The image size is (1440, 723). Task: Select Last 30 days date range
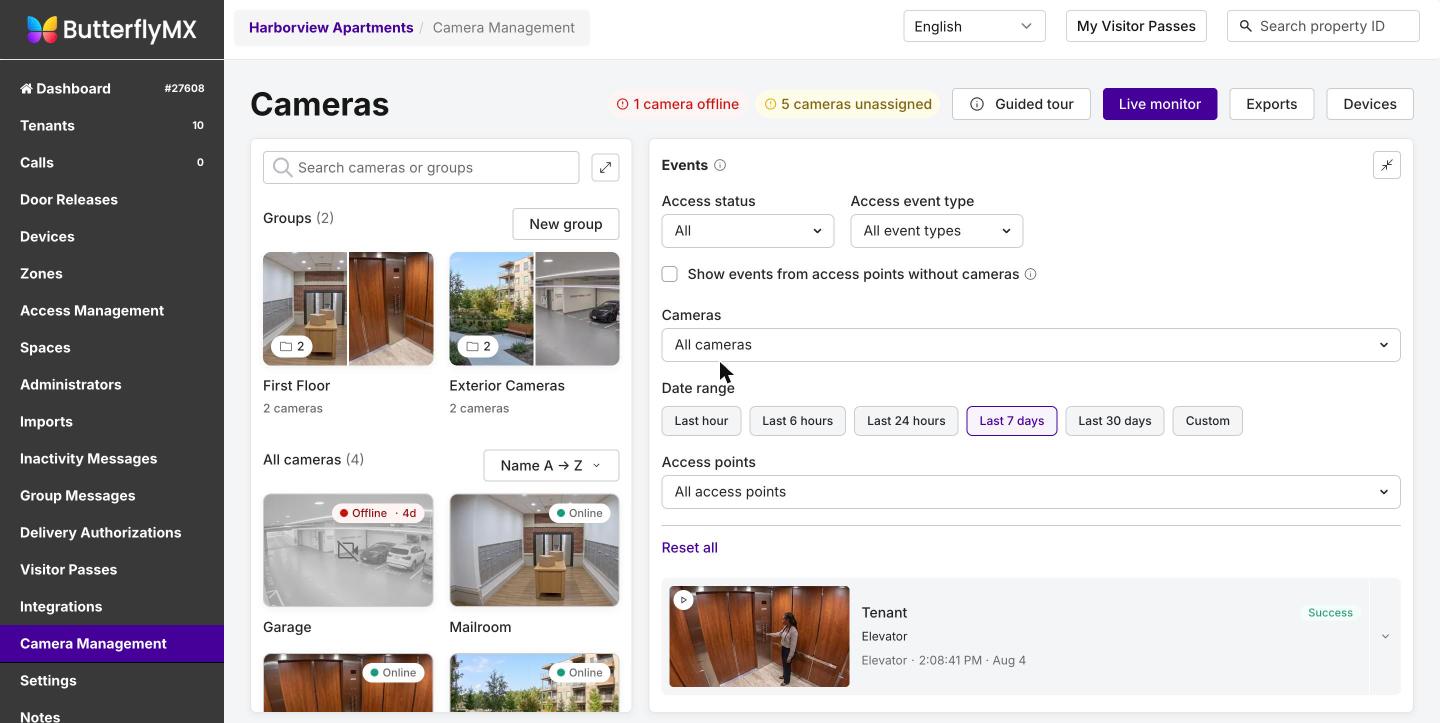click(1115, 421)
